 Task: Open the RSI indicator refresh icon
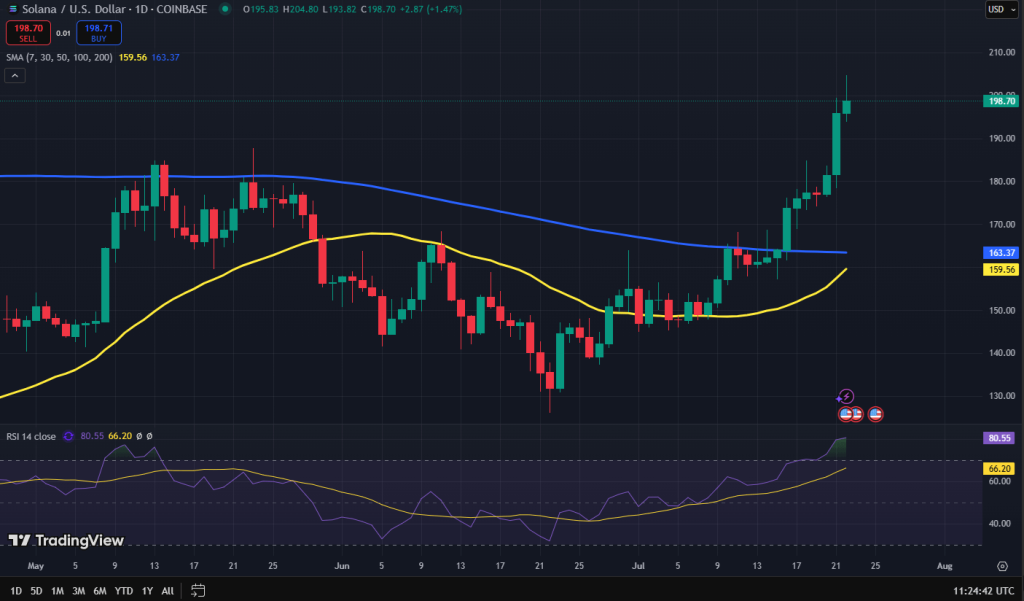(x=68, y=436)
